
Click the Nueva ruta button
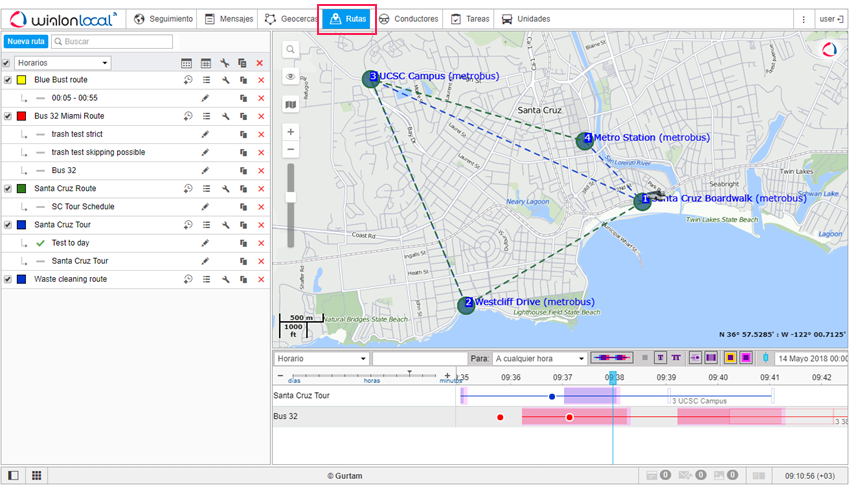tap(25, 42)
